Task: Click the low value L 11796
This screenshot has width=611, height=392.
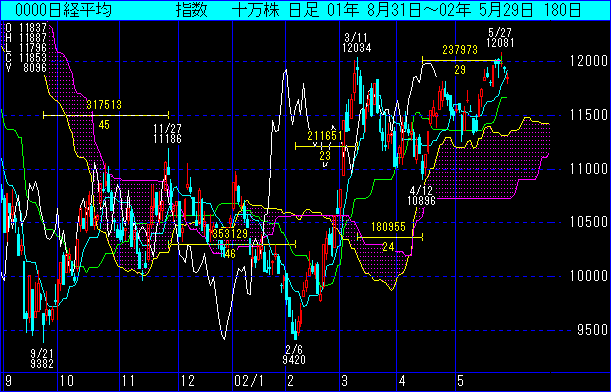Action: click(x=26, y=48)
